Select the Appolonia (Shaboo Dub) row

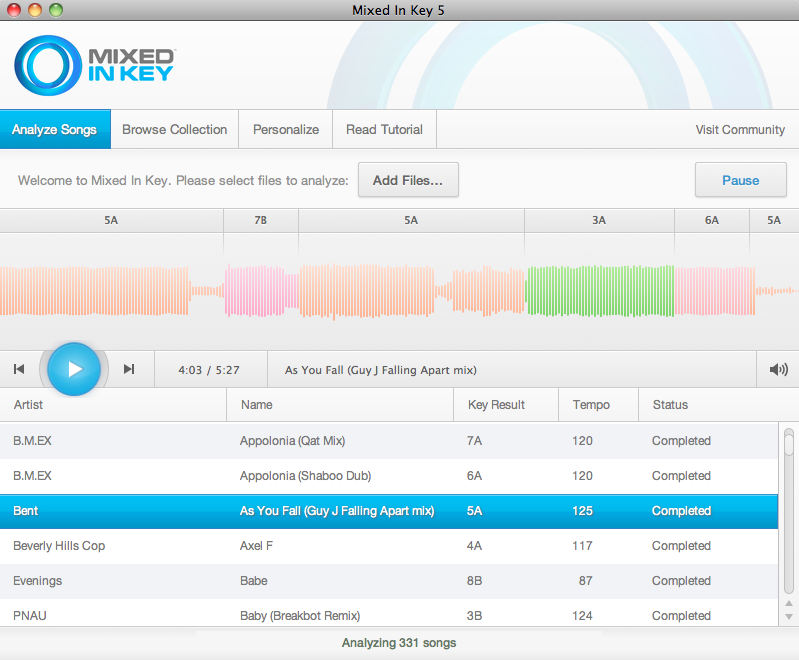(389, 476)
